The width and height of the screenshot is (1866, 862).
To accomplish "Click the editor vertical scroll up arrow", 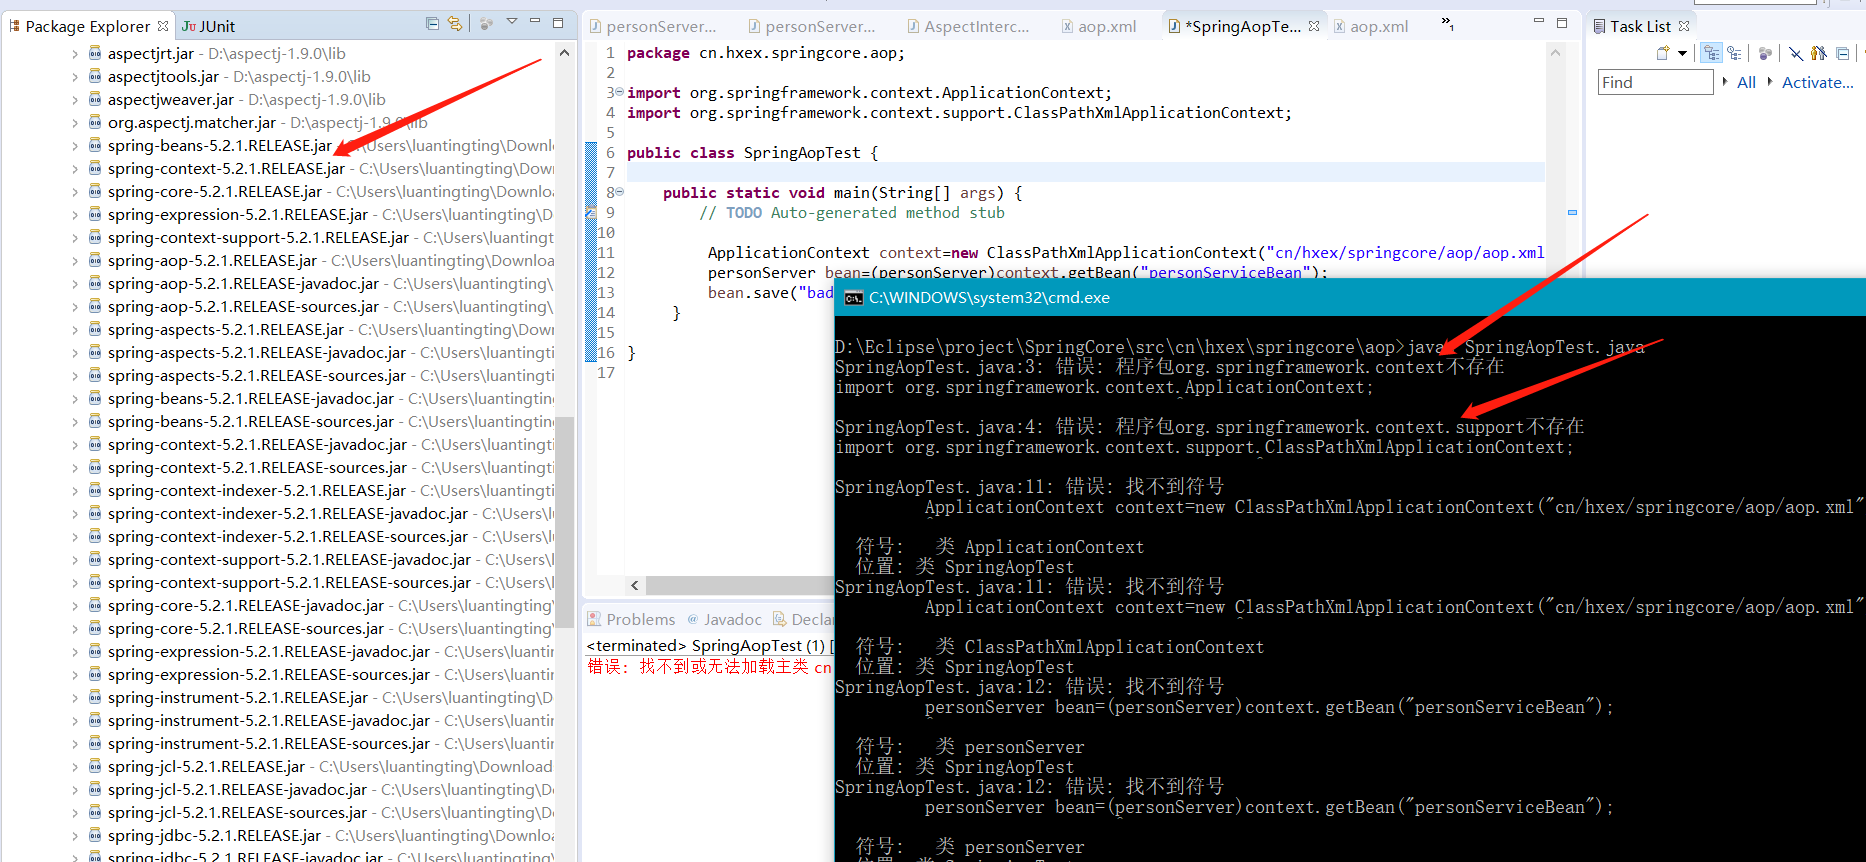I will [x=1555, y=53].
